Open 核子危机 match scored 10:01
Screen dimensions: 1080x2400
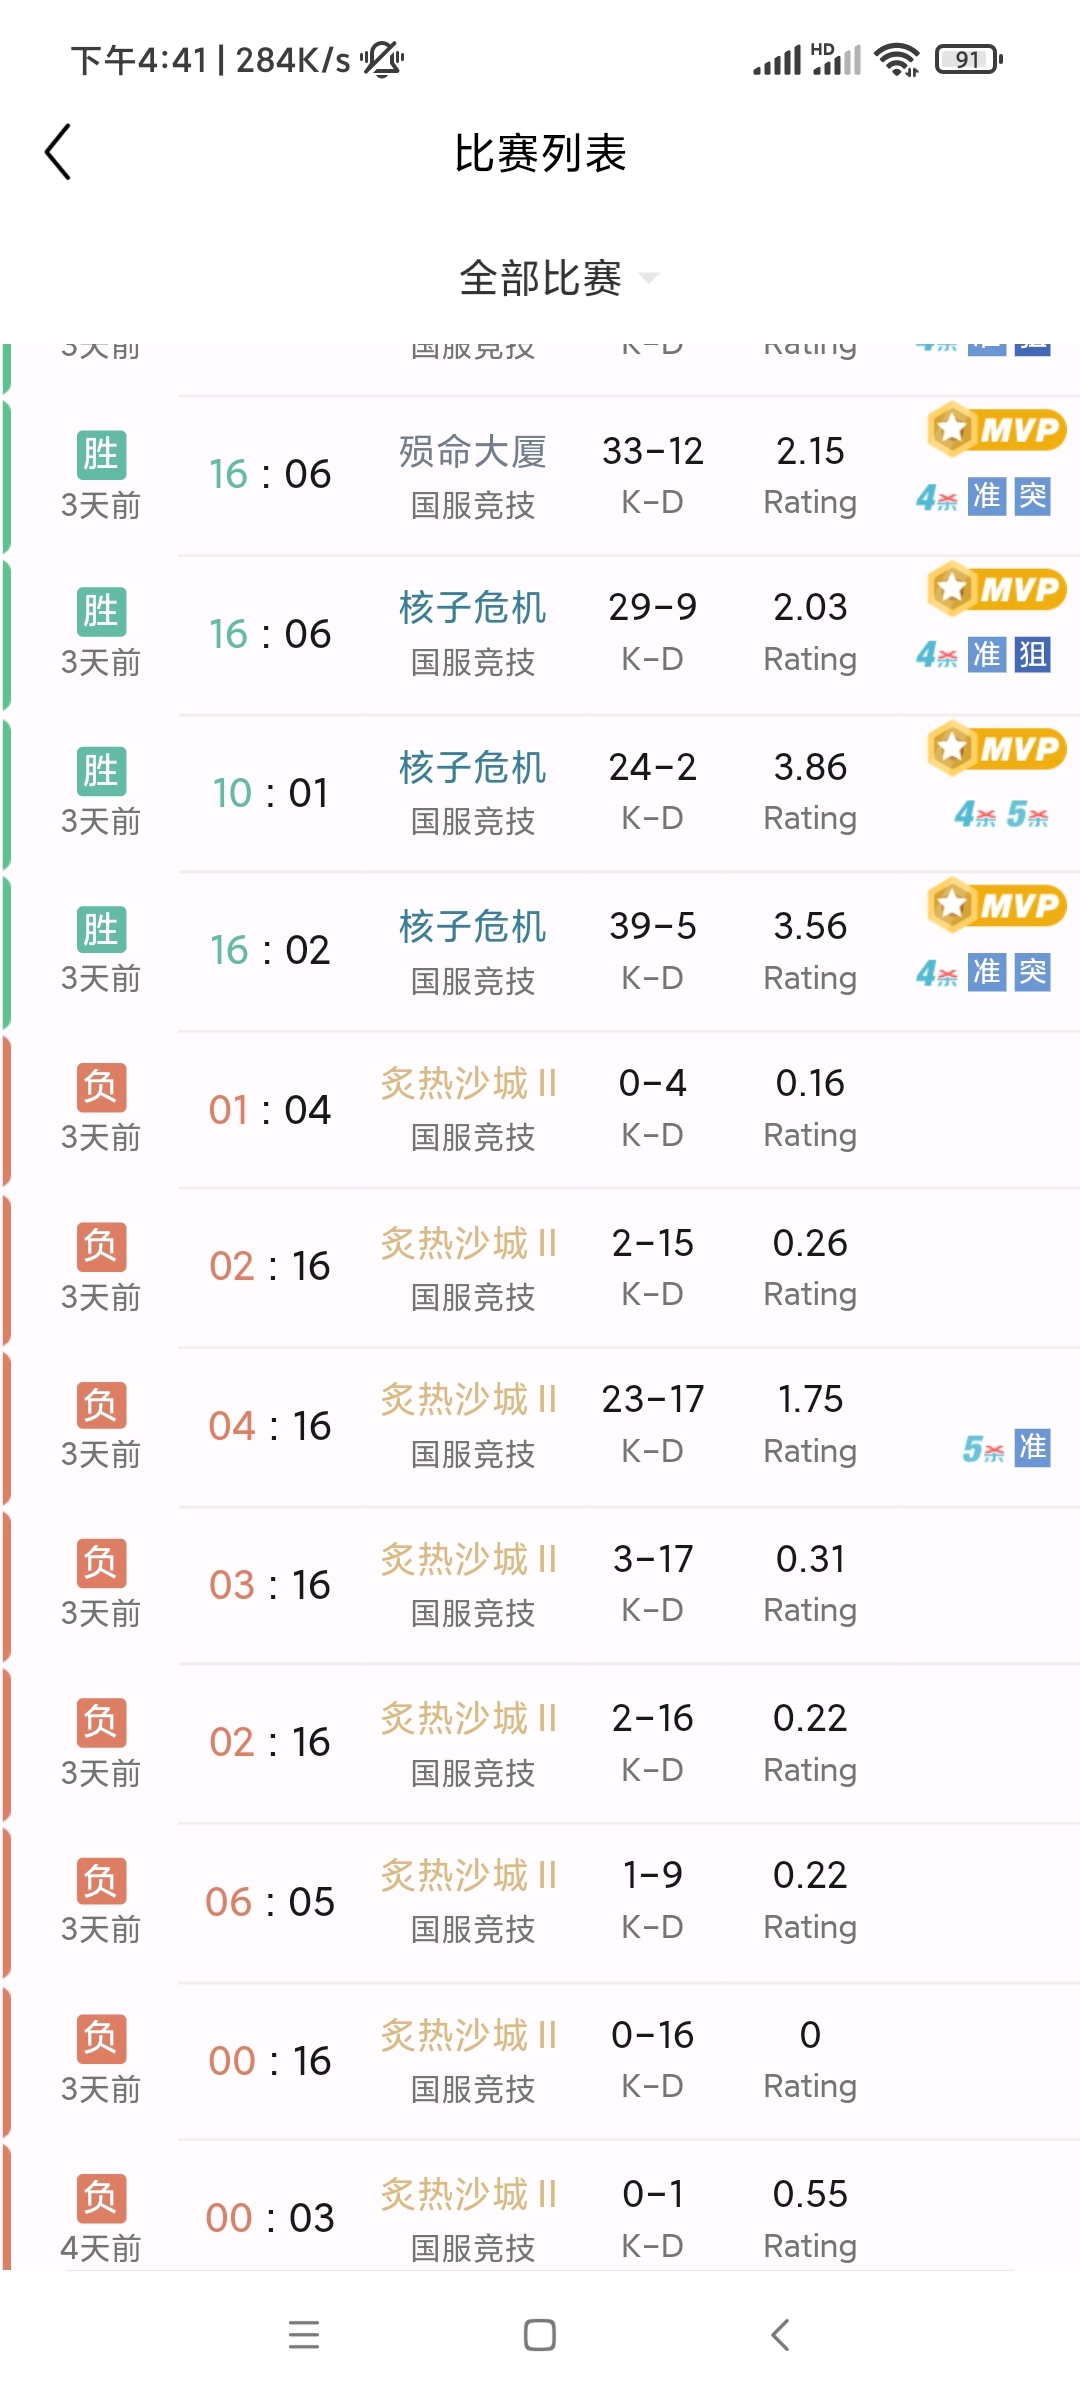pyautogui.click(x=540, y=793)
